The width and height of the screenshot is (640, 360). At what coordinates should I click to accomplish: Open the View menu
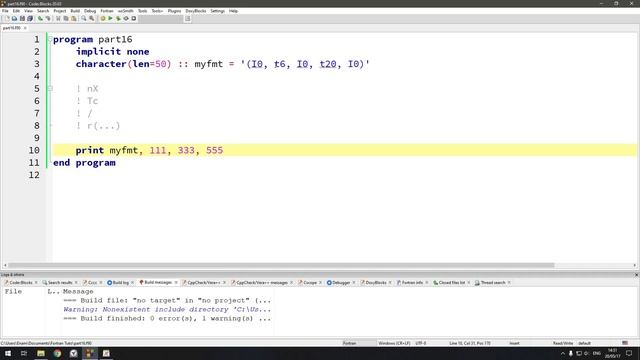click(x=28, y=11)
